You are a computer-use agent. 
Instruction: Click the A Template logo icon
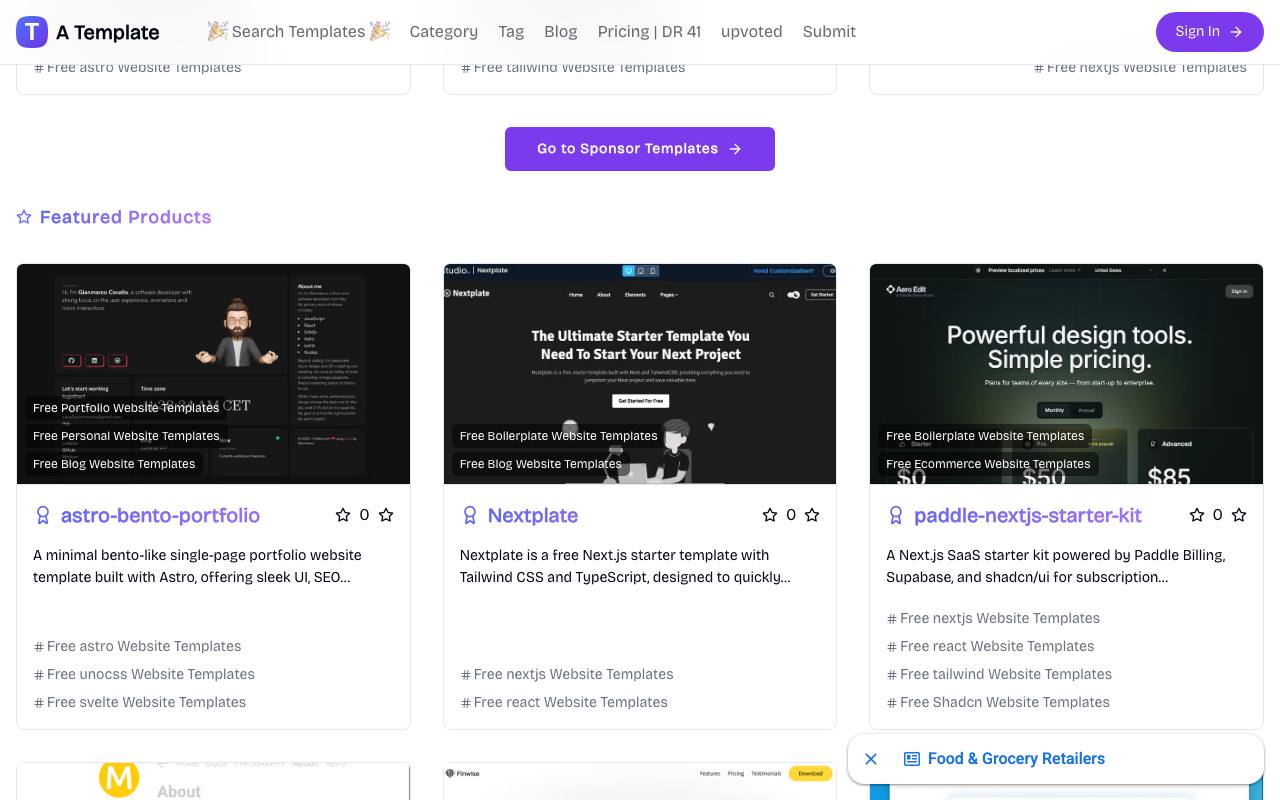tap(32, 32)
